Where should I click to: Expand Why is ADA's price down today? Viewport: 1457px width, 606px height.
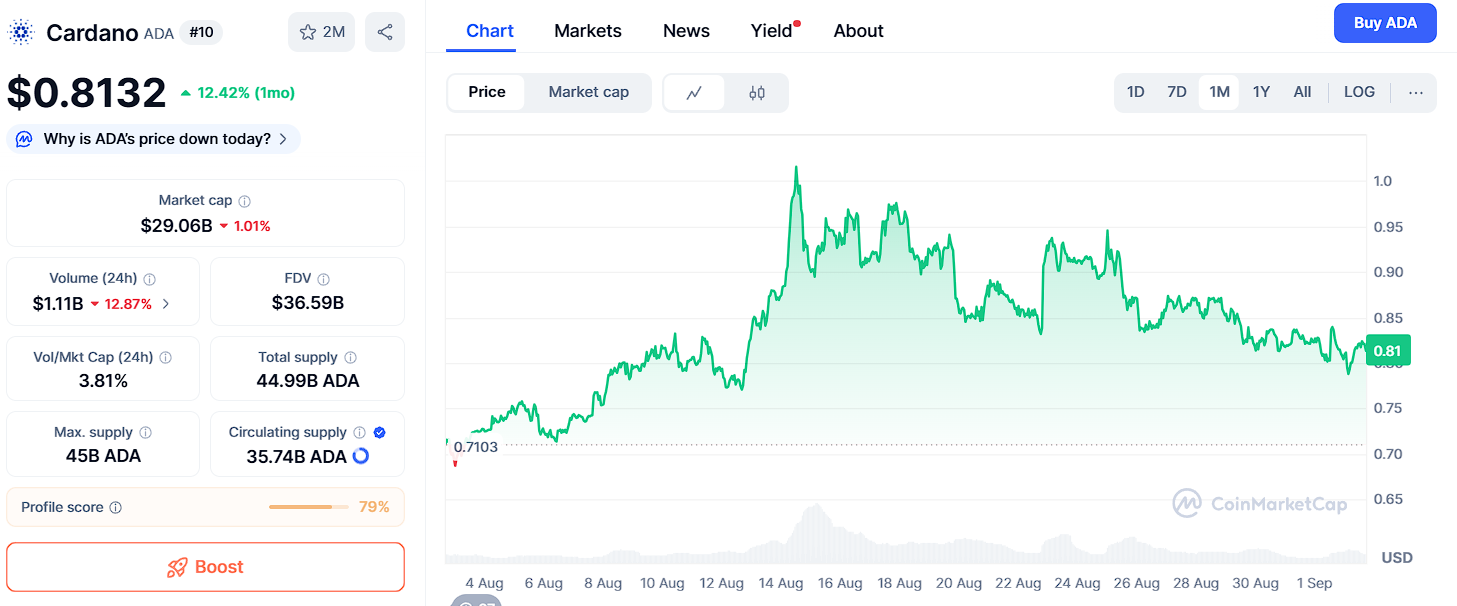(x=154, y=139)
